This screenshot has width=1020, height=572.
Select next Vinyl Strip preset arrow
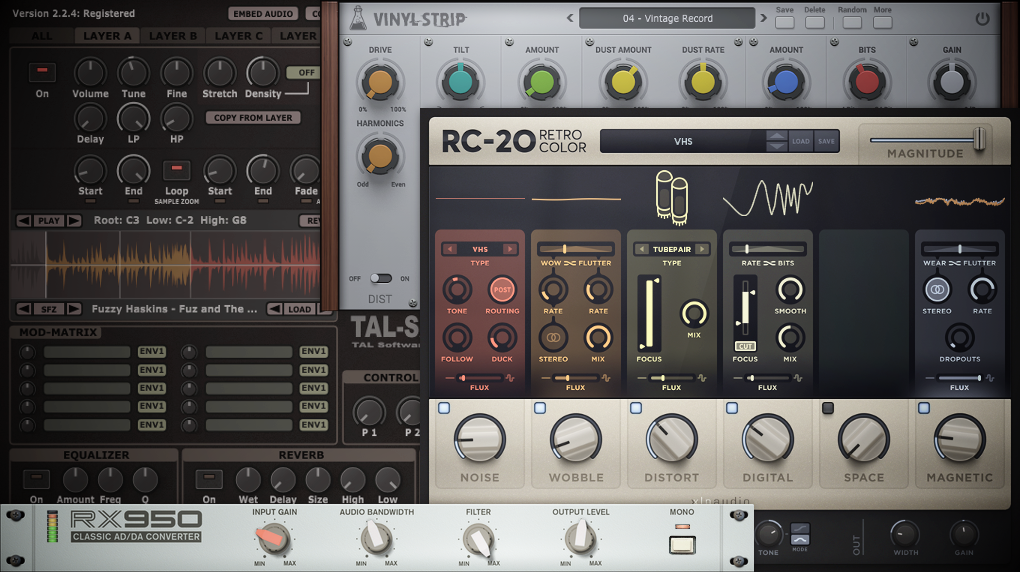coord(764,18)
